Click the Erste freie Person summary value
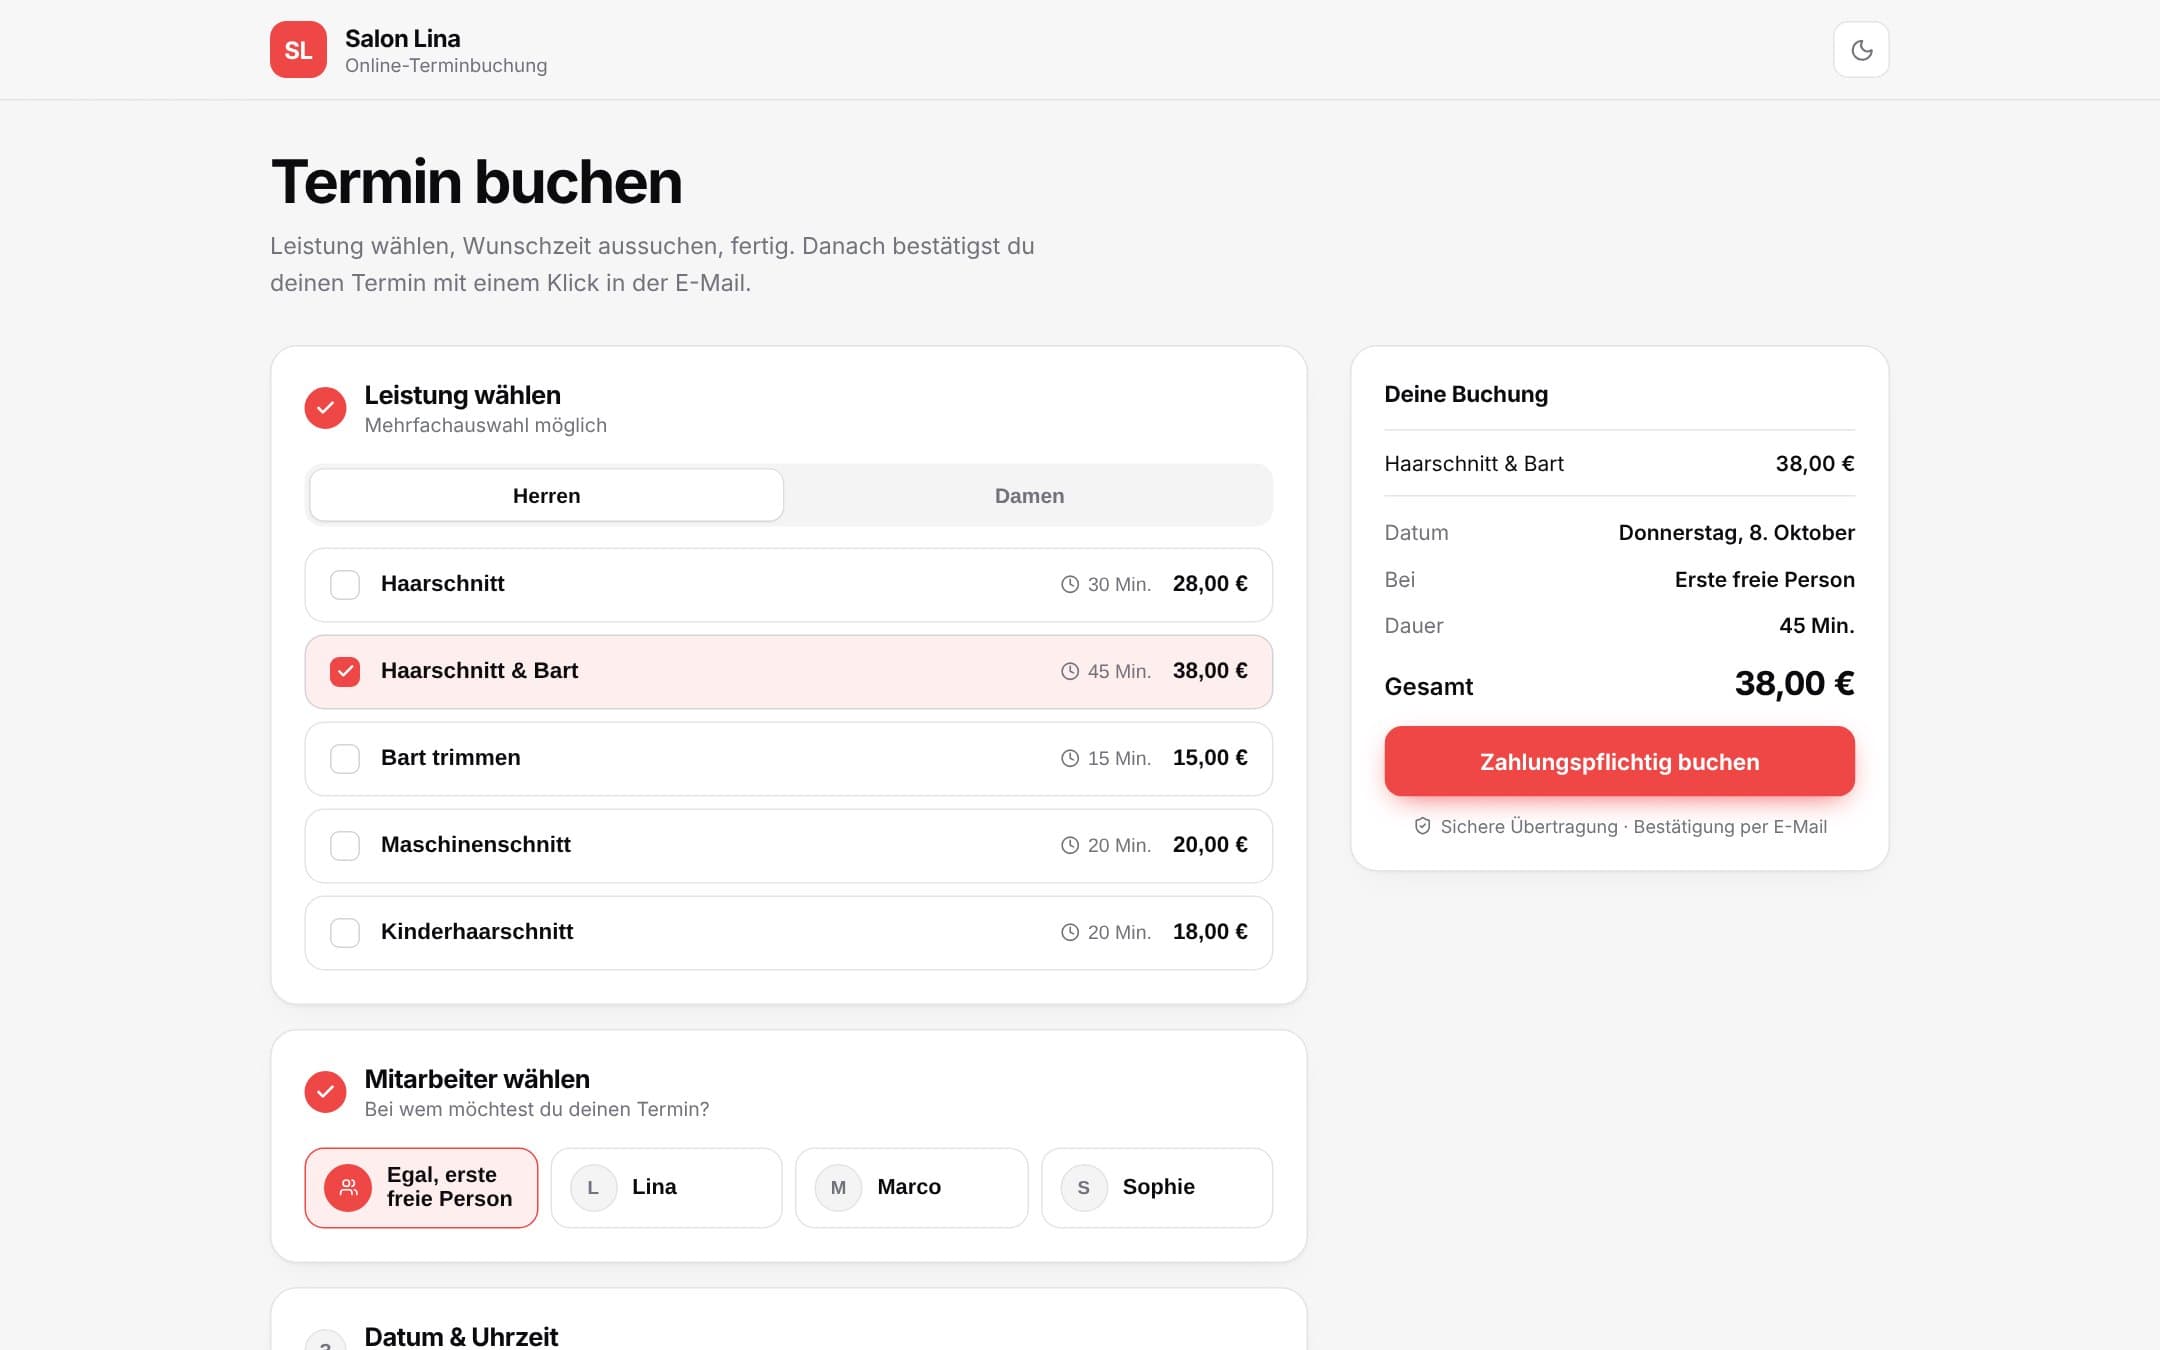Screen dimensions: 2160x1350 [x=1764, y=579]
